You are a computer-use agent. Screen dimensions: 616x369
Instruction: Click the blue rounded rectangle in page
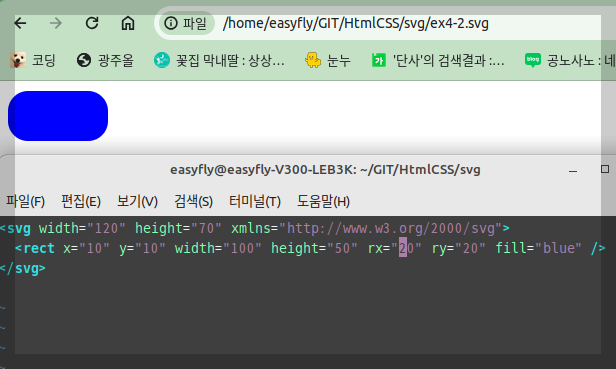[x=58, y=116]
